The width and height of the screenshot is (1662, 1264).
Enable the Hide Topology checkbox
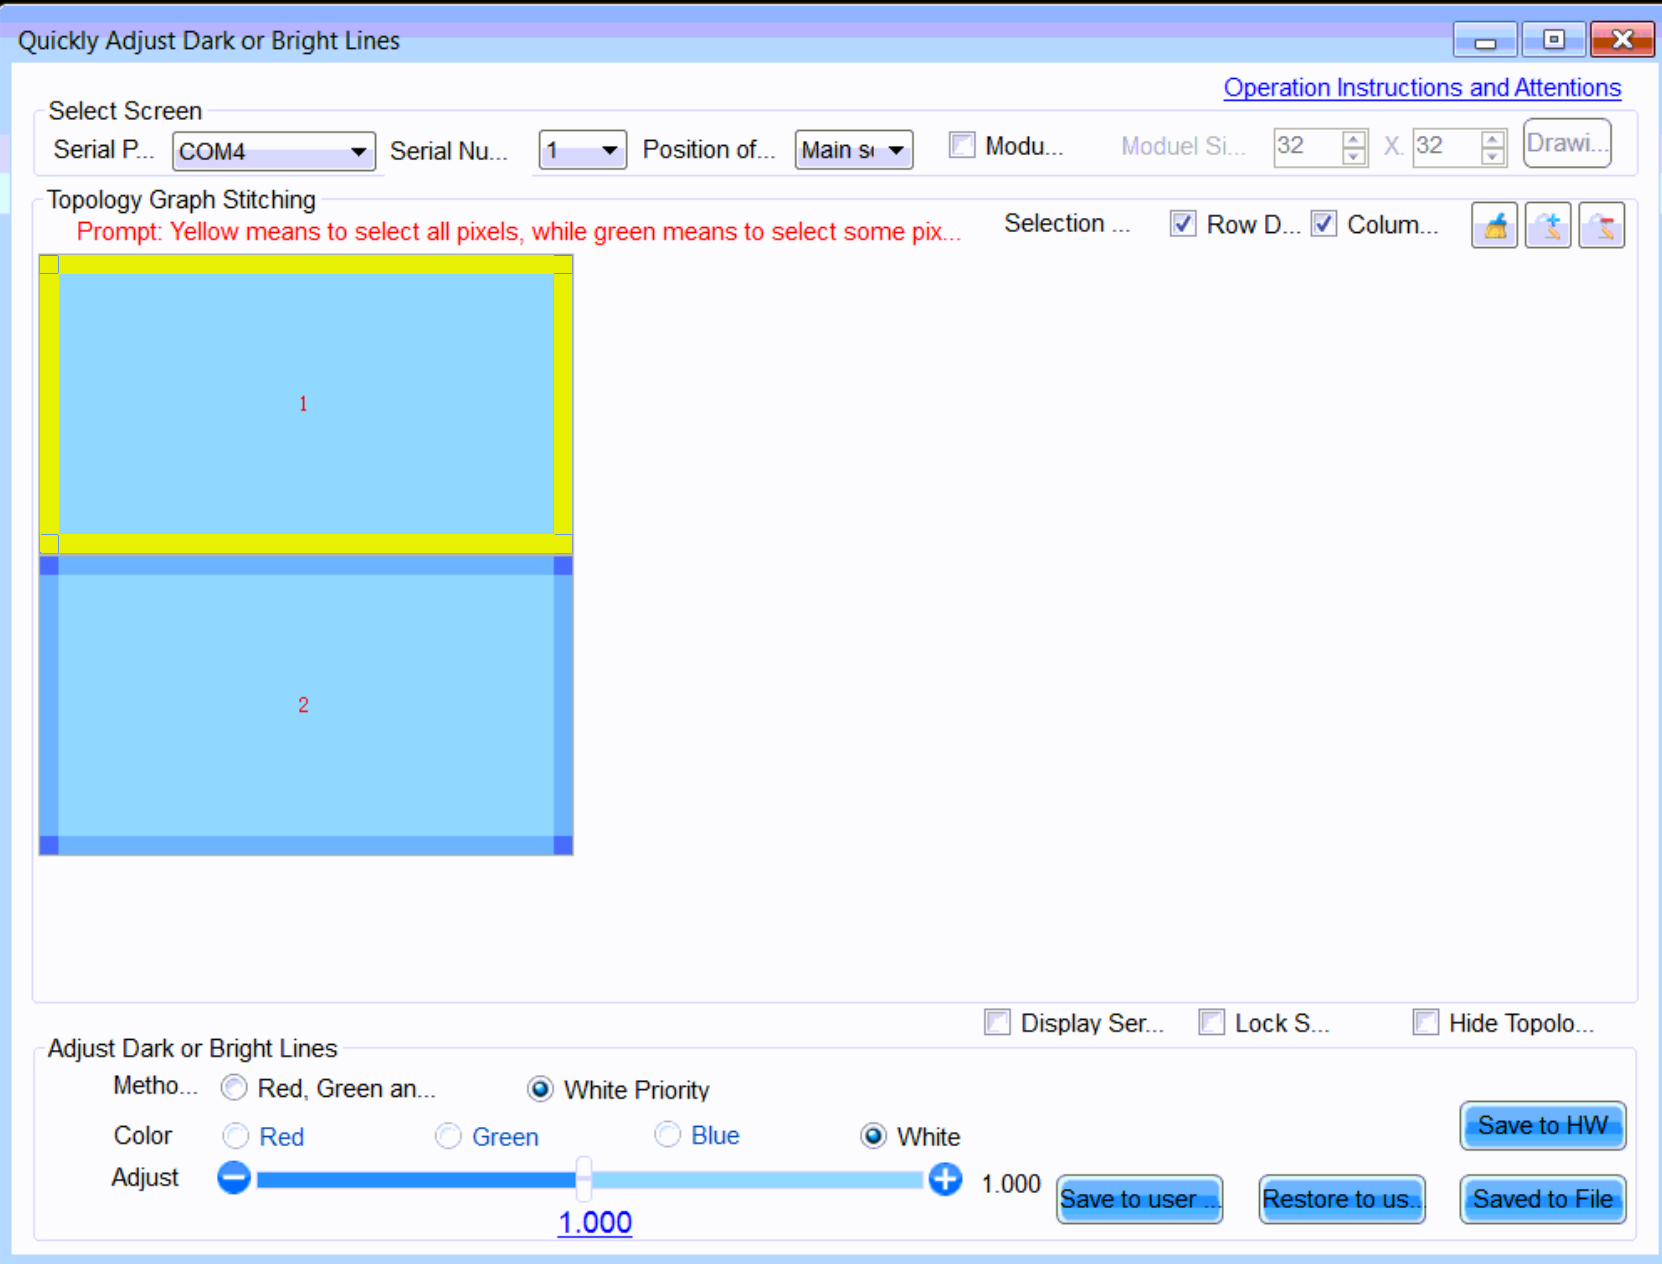point(1425,1022)
